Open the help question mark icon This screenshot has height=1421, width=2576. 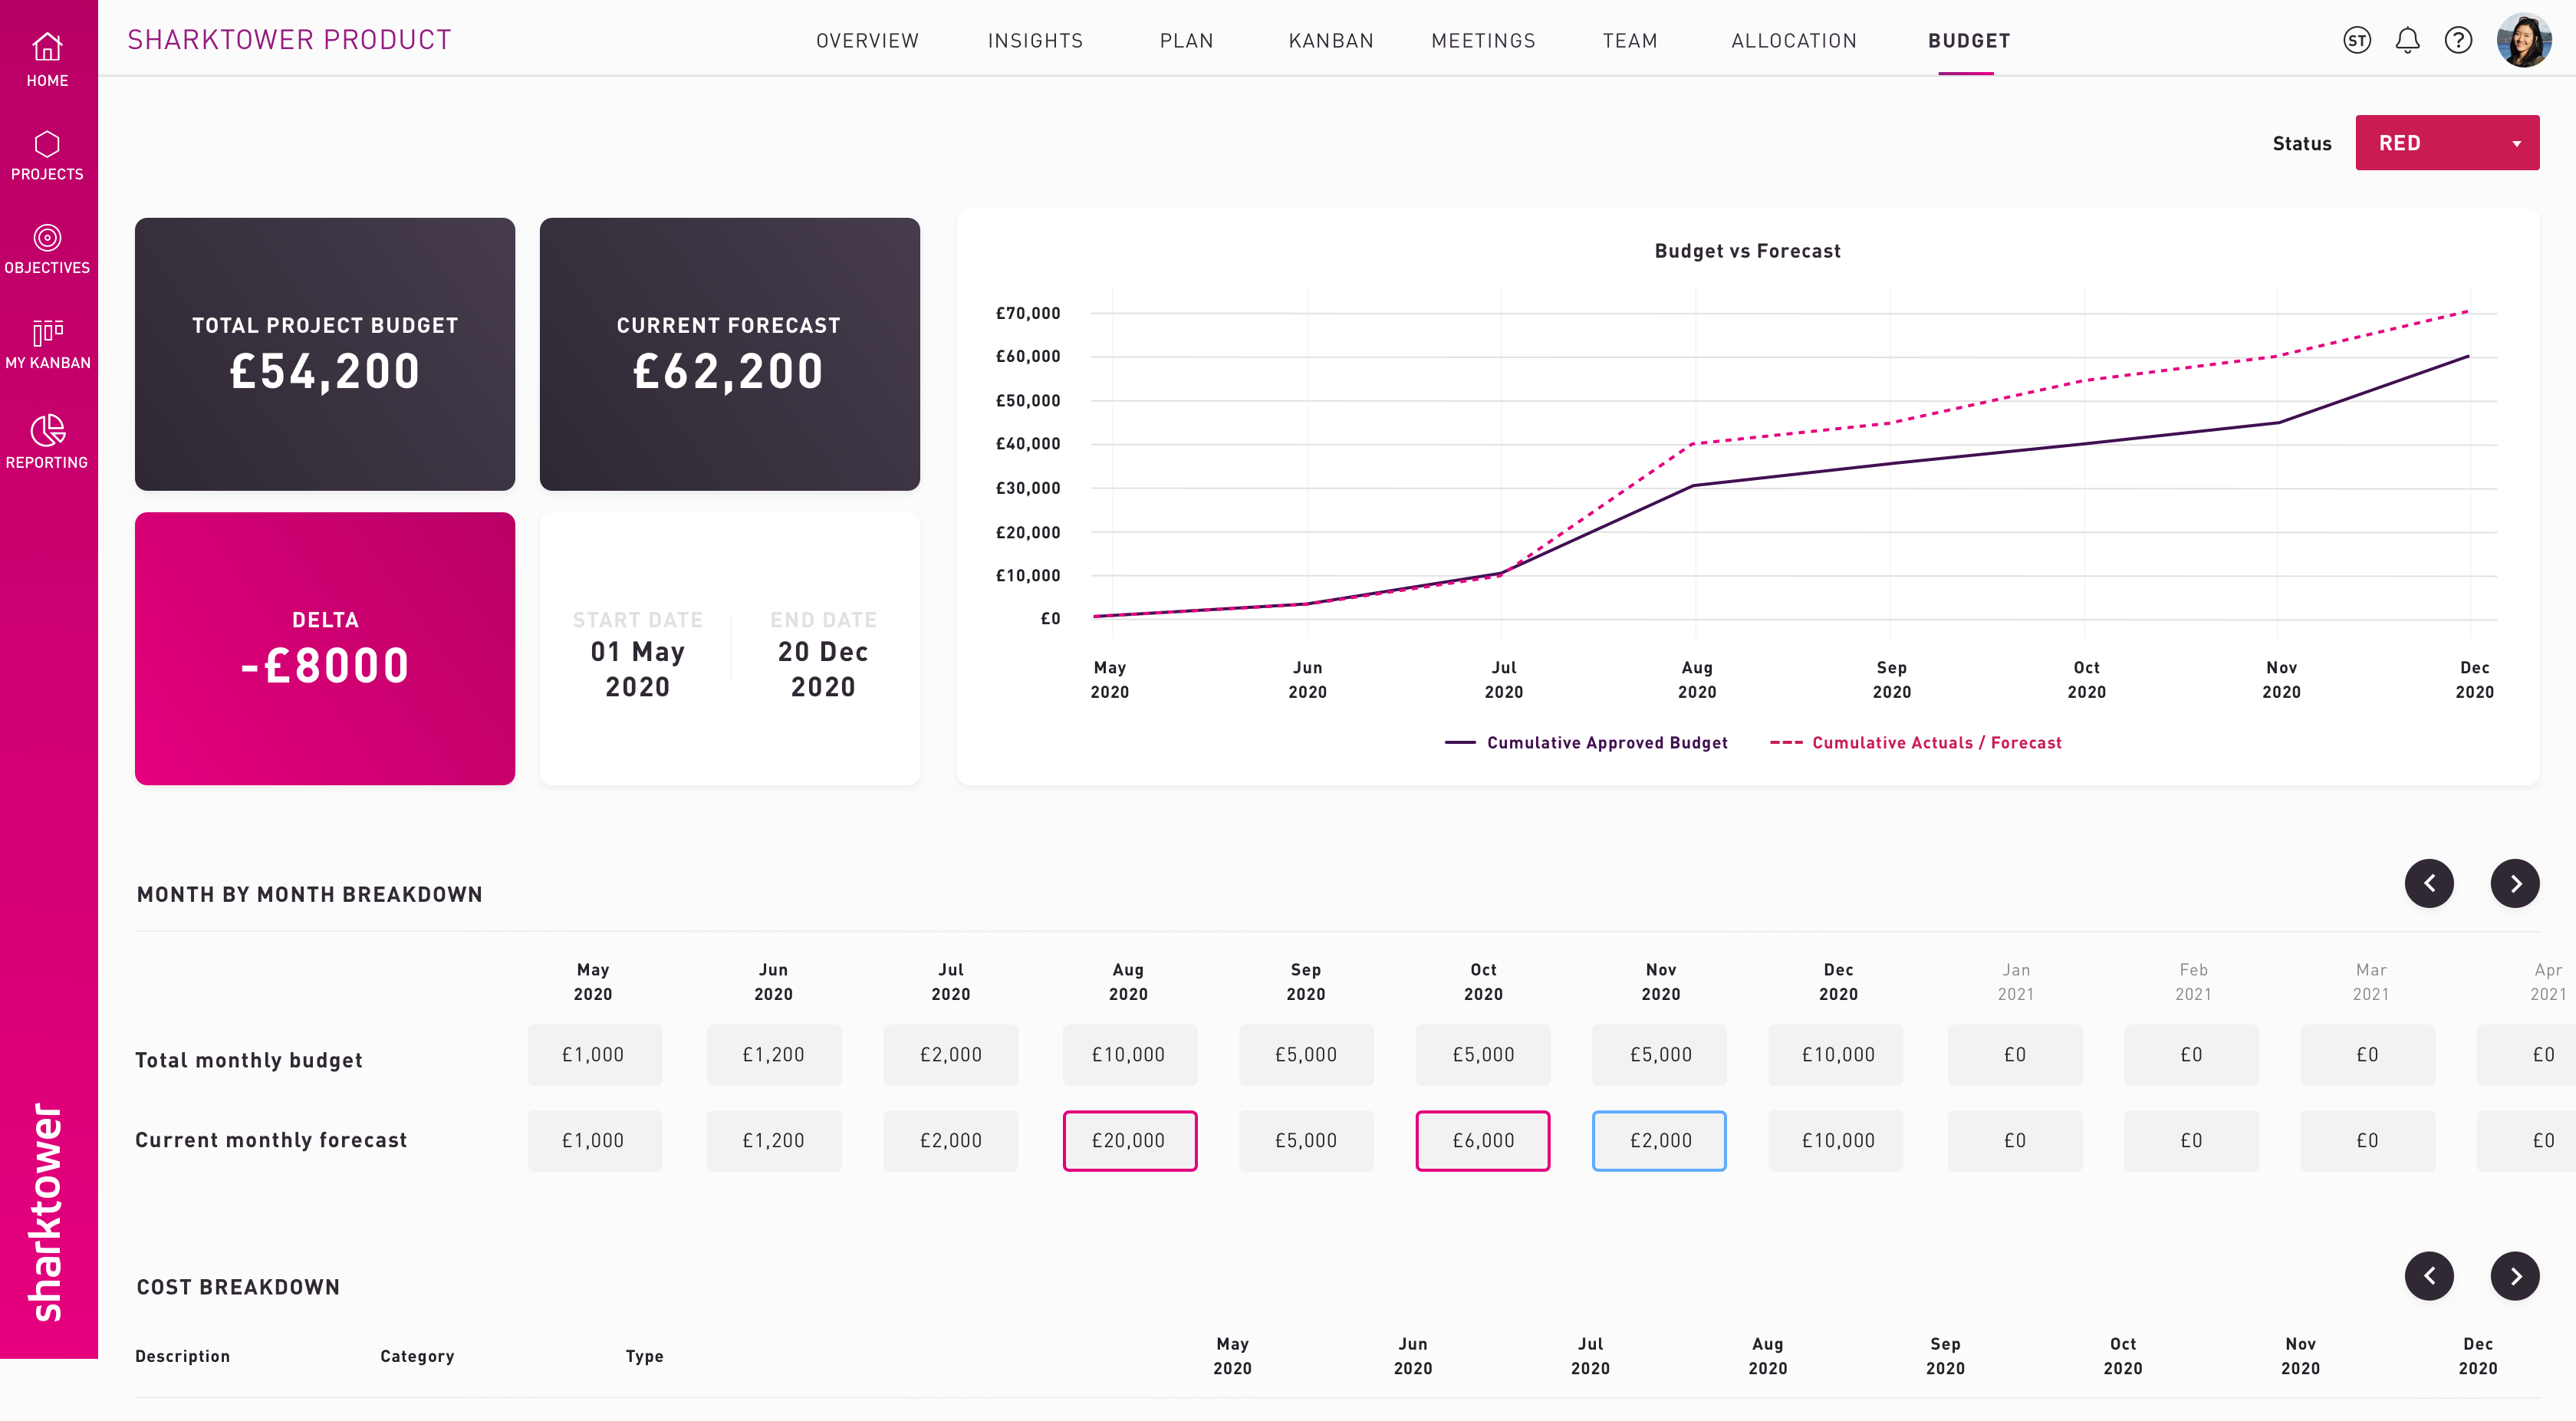2458,40
